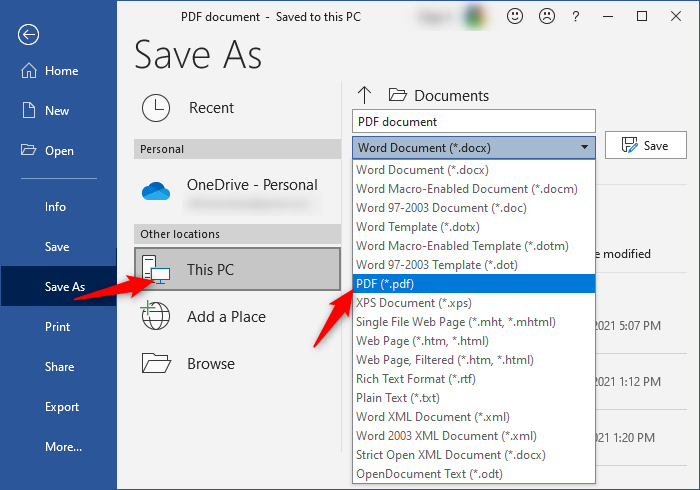Choose OneDrive - Personal location
700x490 pixels.
pyautogui.click(x=237, y=193)
